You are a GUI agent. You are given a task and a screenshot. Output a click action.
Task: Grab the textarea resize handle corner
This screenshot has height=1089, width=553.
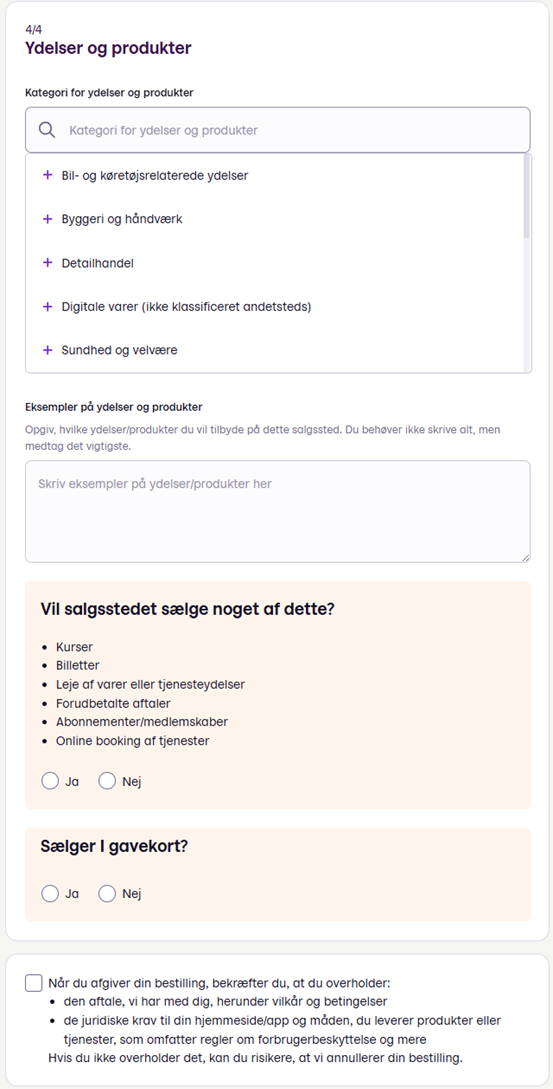pyautogui.click(x=525, y=557)
